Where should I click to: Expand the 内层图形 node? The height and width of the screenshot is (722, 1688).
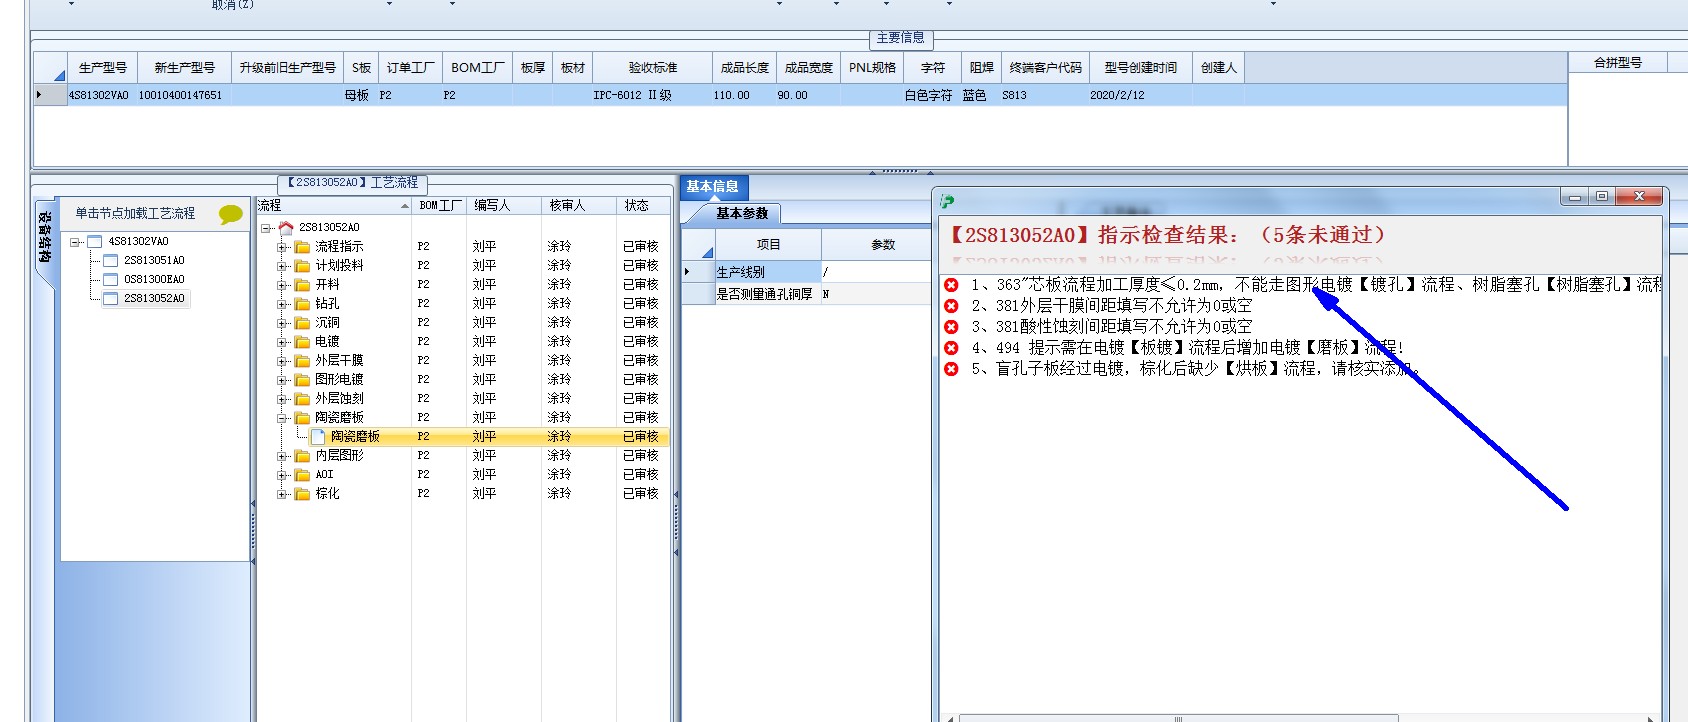click(x=282, y=456)
